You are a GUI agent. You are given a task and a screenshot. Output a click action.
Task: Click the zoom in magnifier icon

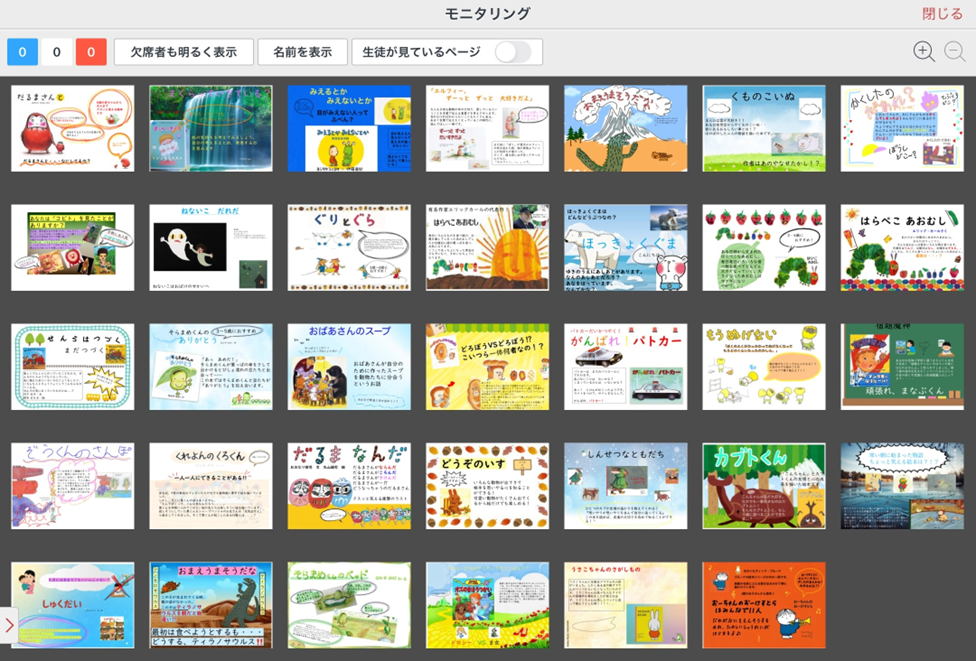click(x=924, y=52)
